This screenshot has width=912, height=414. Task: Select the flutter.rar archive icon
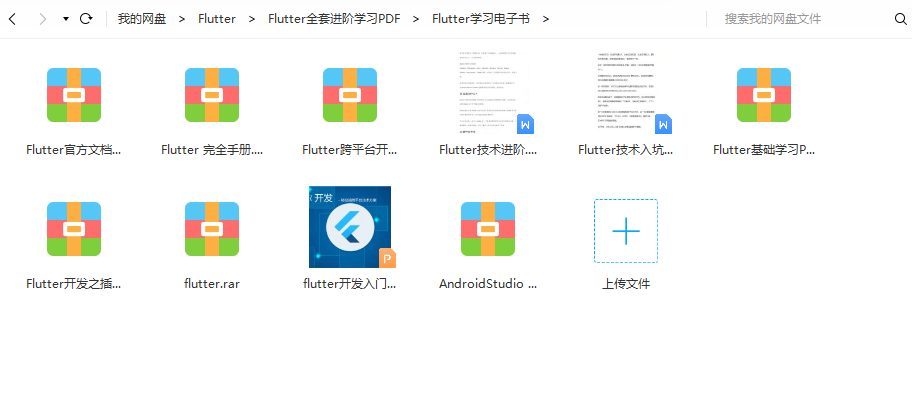[x=212, y=229]
